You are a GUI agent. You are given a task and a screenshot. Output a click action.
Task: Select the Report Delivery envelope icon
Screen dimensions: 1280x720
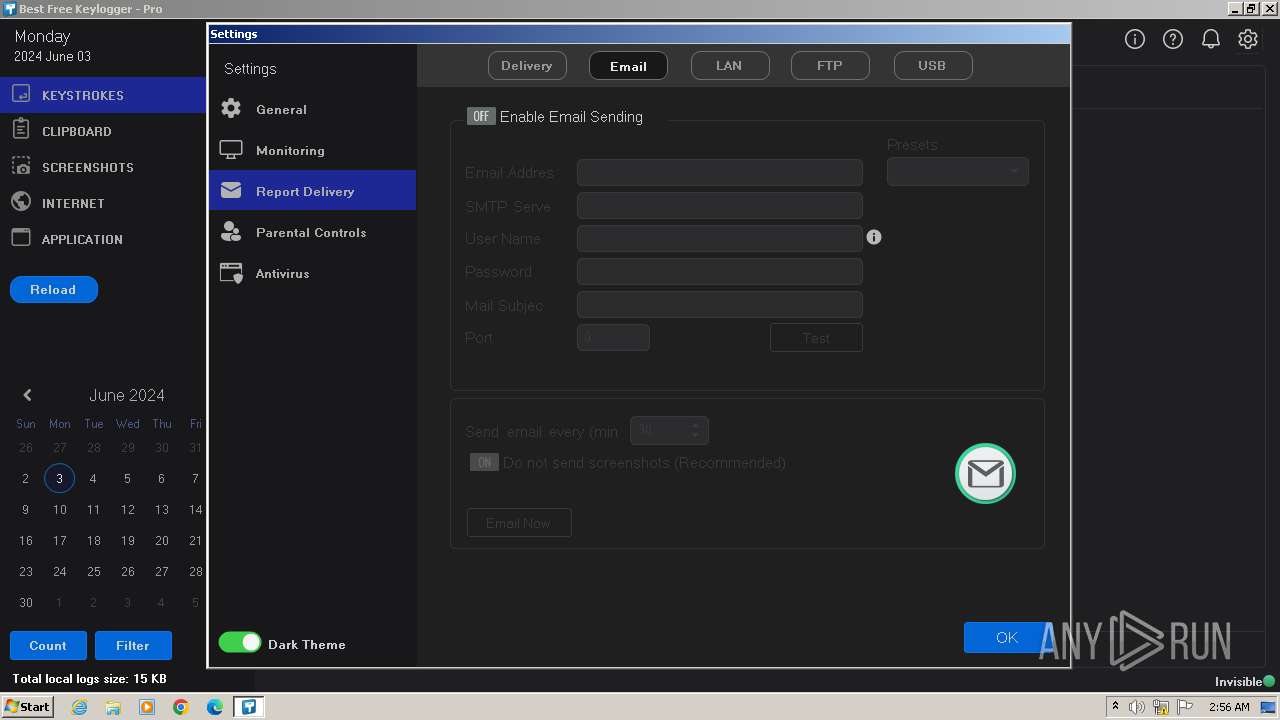click(231, 190)
